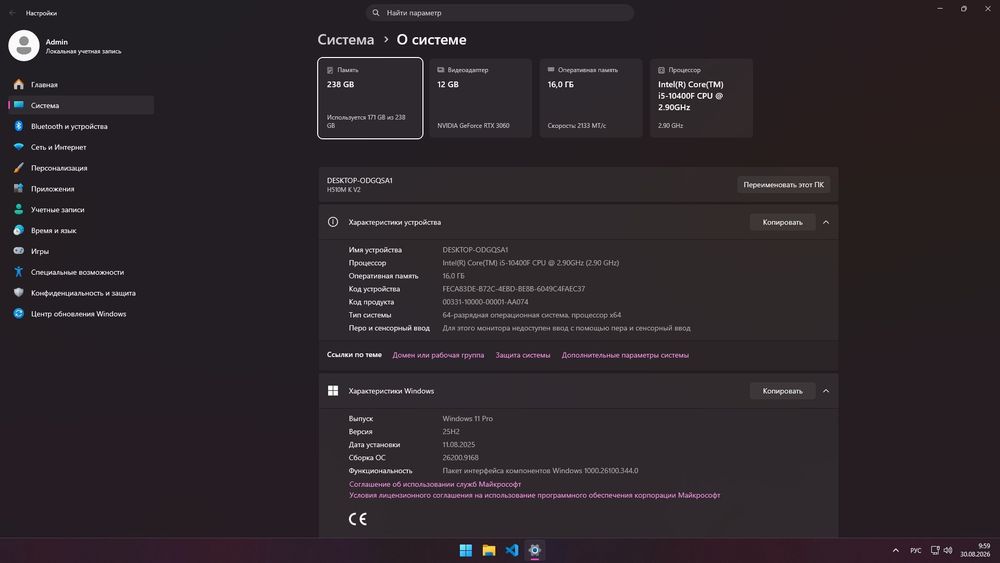Show hidden tray icons chevron
The image size is (1000, 563).
[895, 550]
